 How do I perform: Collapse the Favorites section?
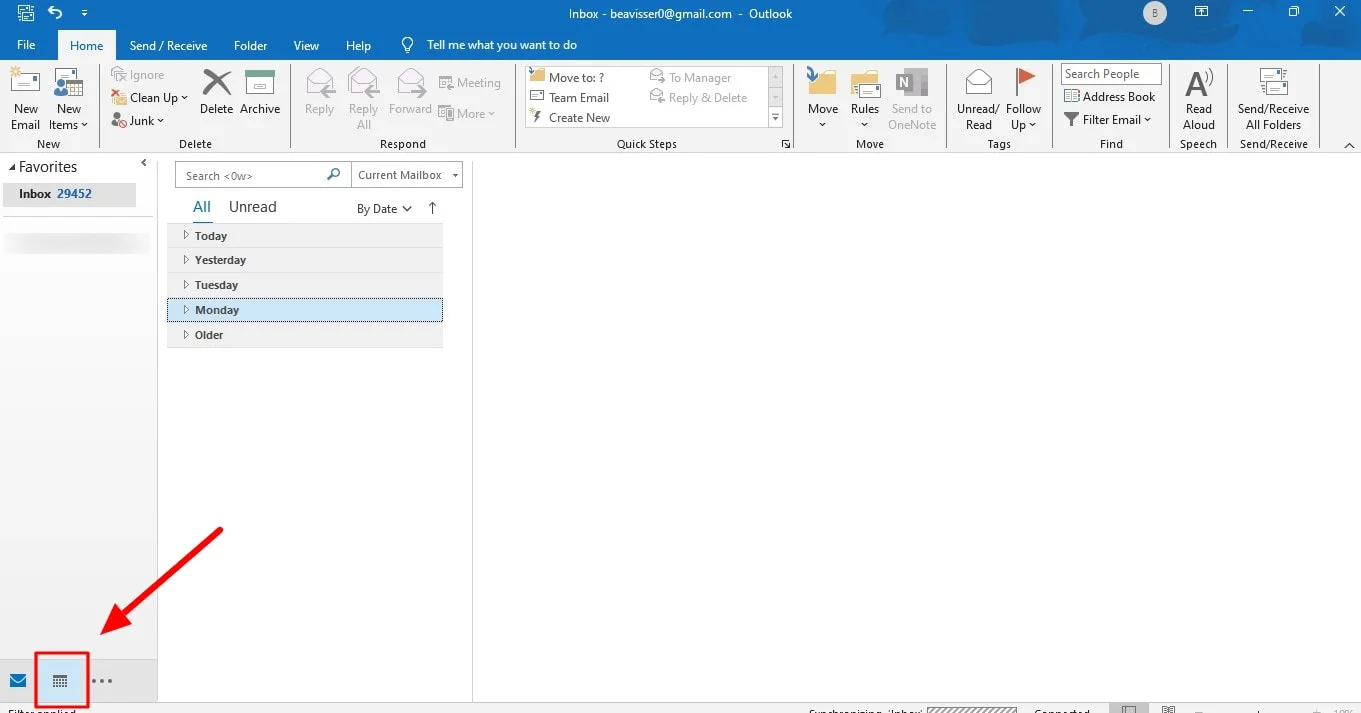[12, 167]
